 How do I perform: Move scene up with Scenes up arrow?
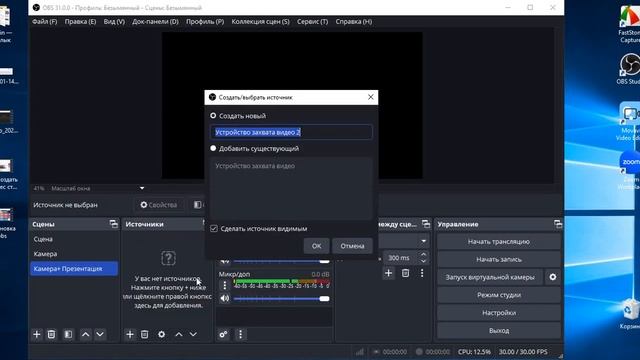(x=85, y=334)
